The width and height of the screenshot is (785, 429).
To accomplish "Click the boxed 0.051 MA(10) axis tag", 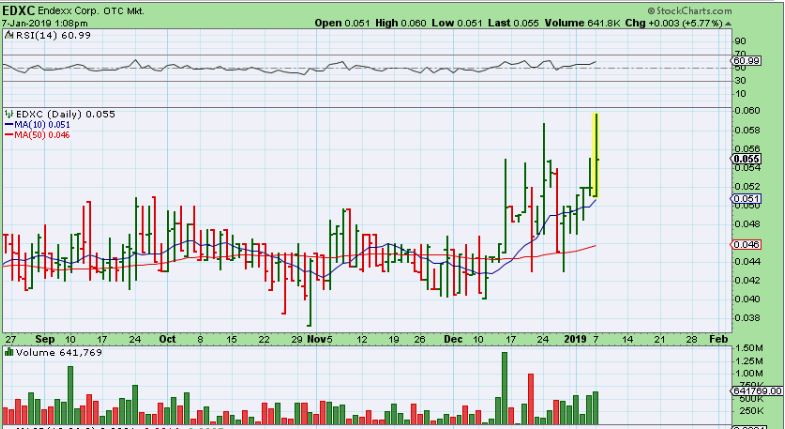I will pos(746,199).
